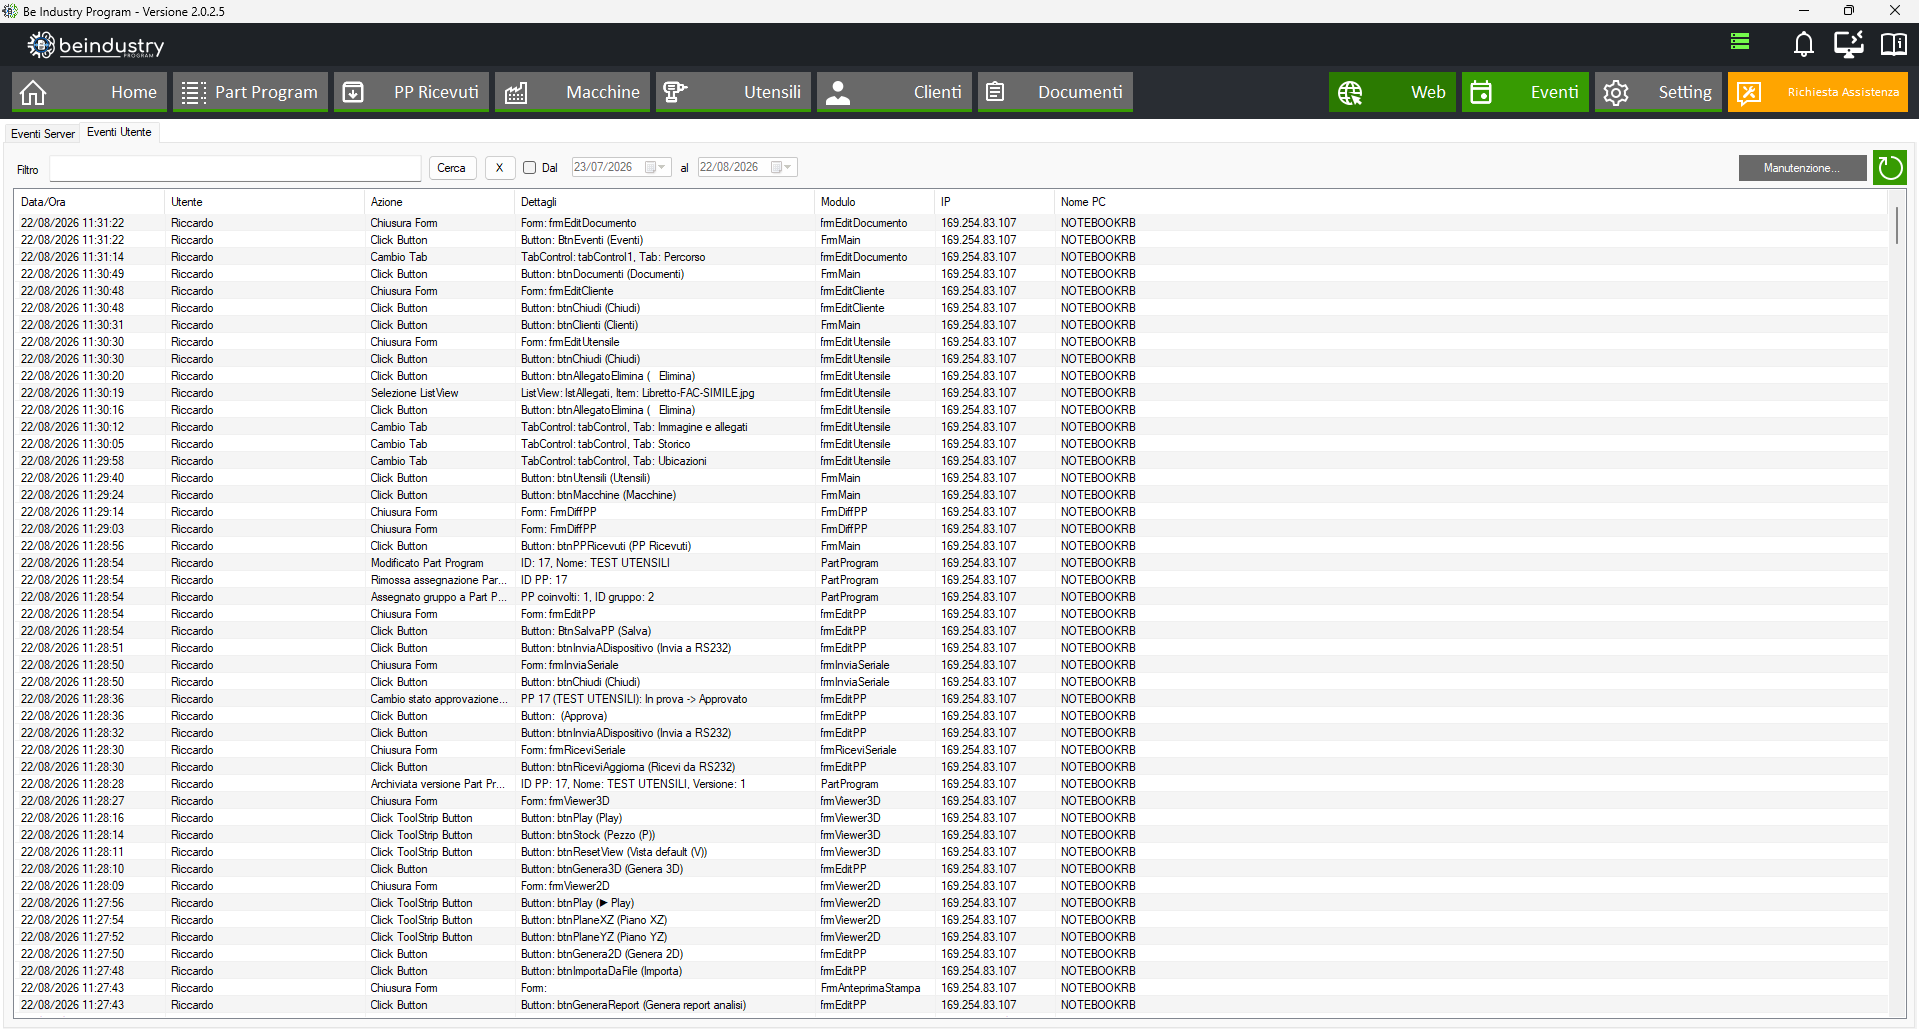This screenshot has width=1919, height=1030.
Task: Click the beindustry logo
Action: tap(96, 45)
